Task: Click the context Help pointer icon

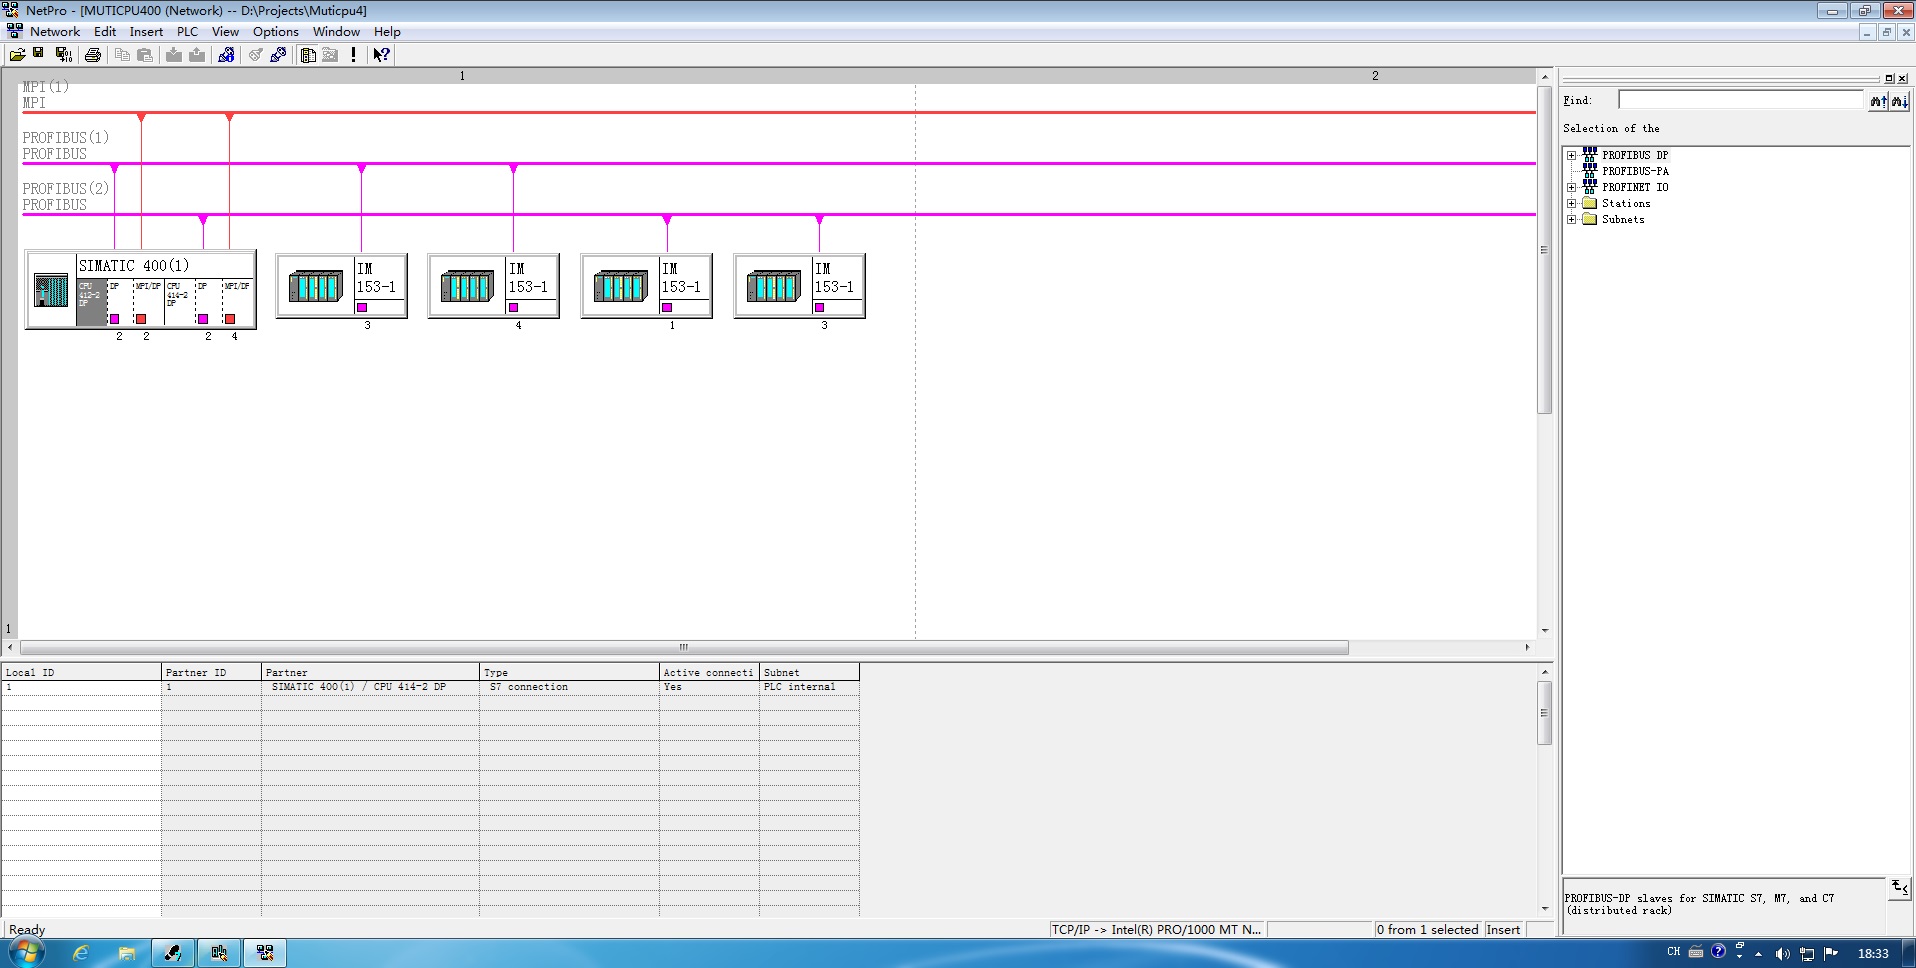Action: pyautogui.click(x=381, y=55)
